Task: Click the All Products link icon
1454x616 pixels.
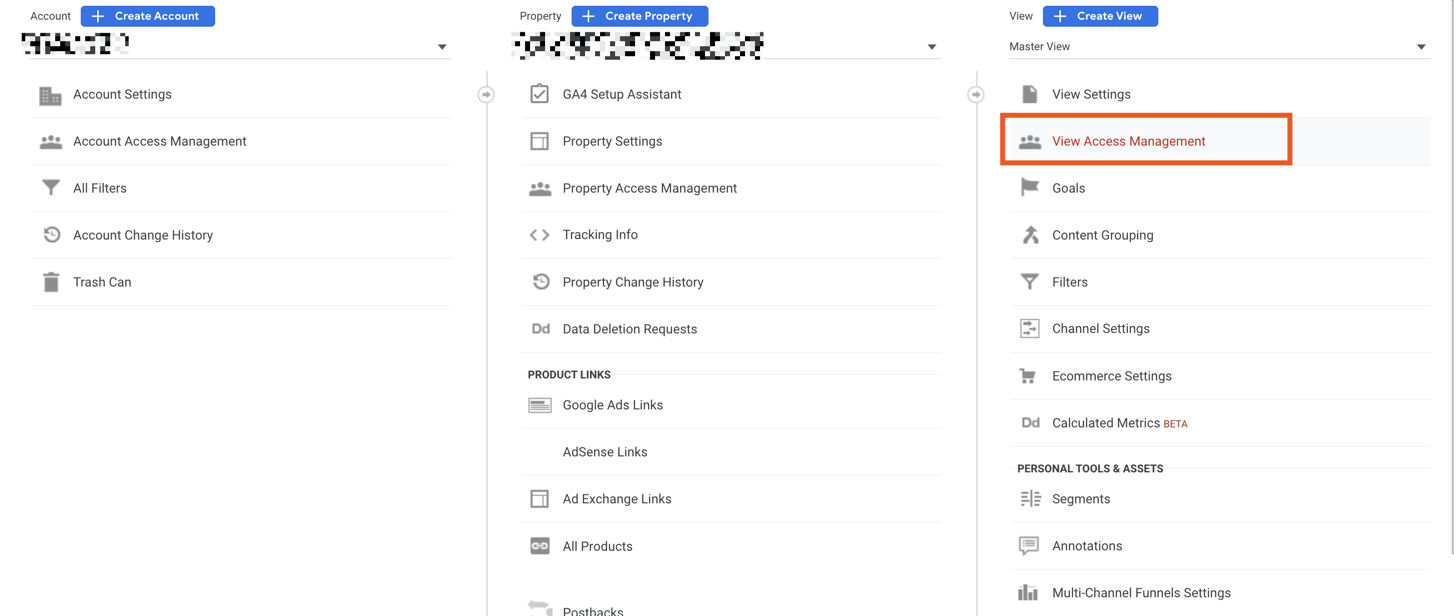Action: (x=540, y=546)
